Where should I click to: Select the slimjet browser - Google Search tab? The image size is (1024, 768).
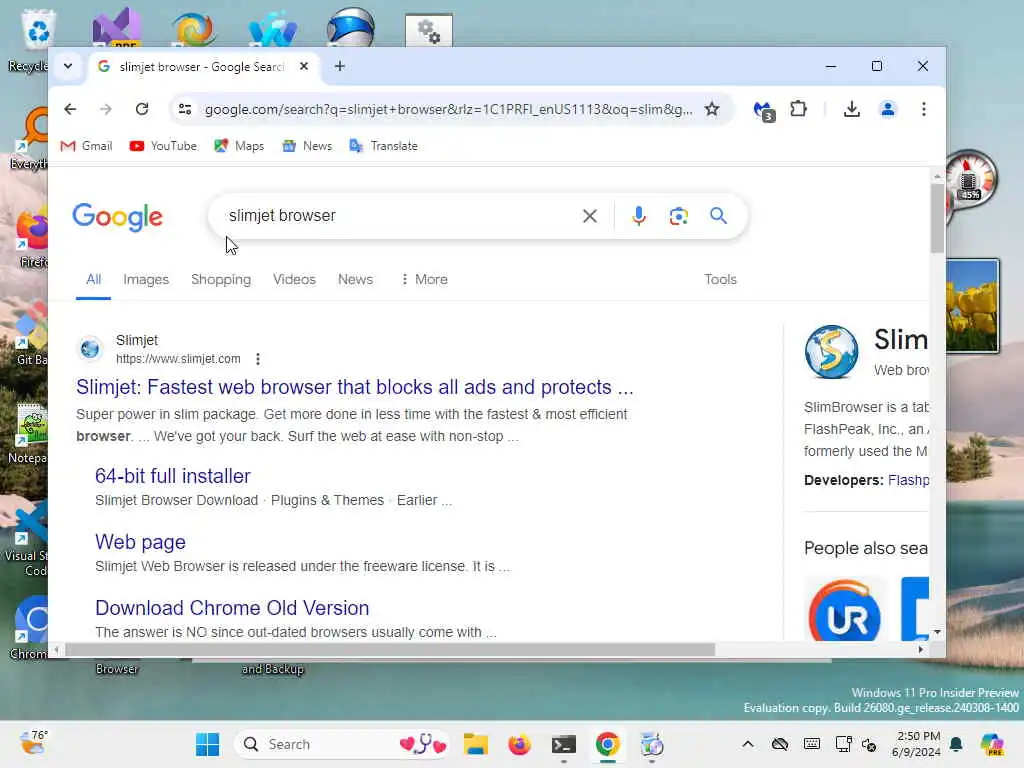203,67
